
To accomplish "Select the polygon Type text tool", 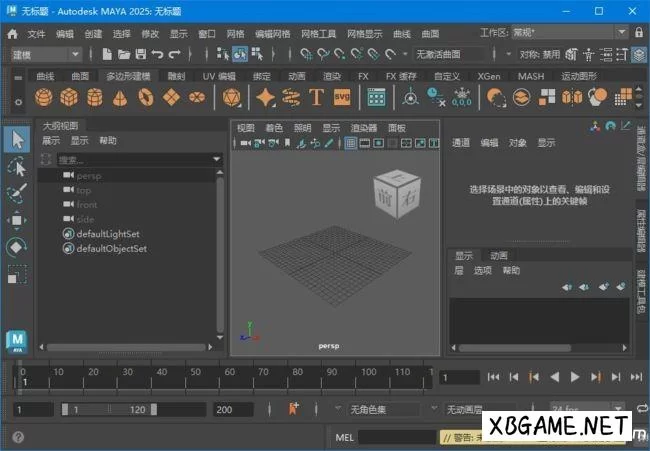I will coord(316,97).
